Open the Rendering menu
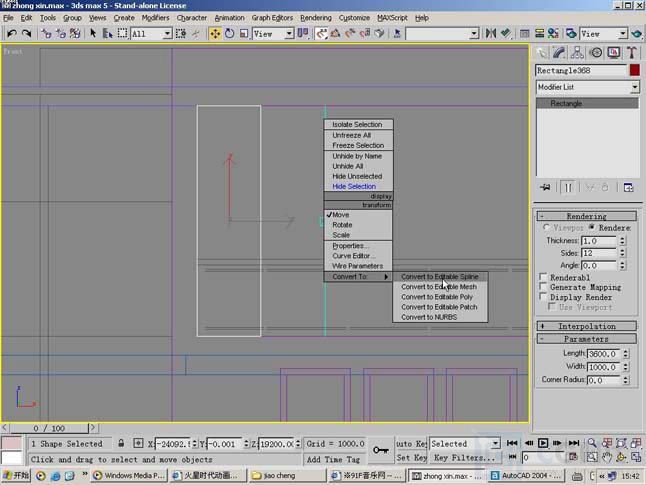Viewport: 646px width, 485px height. [316, 18]
